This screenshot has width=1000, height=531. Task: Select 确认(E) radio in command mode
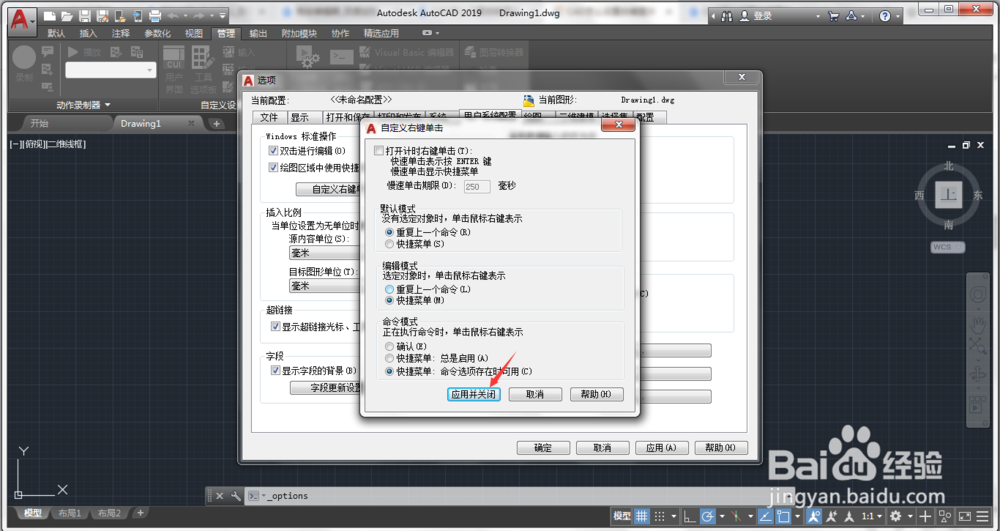(x=389, y=346)
